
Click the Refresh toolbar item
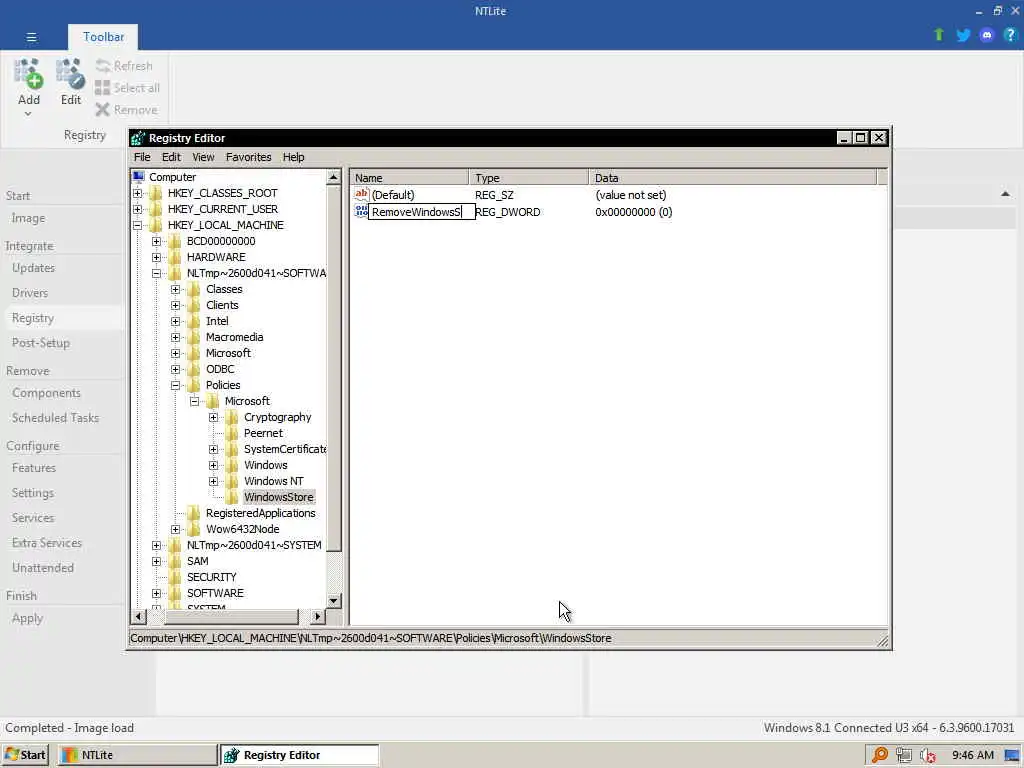[x=124, y=66]
